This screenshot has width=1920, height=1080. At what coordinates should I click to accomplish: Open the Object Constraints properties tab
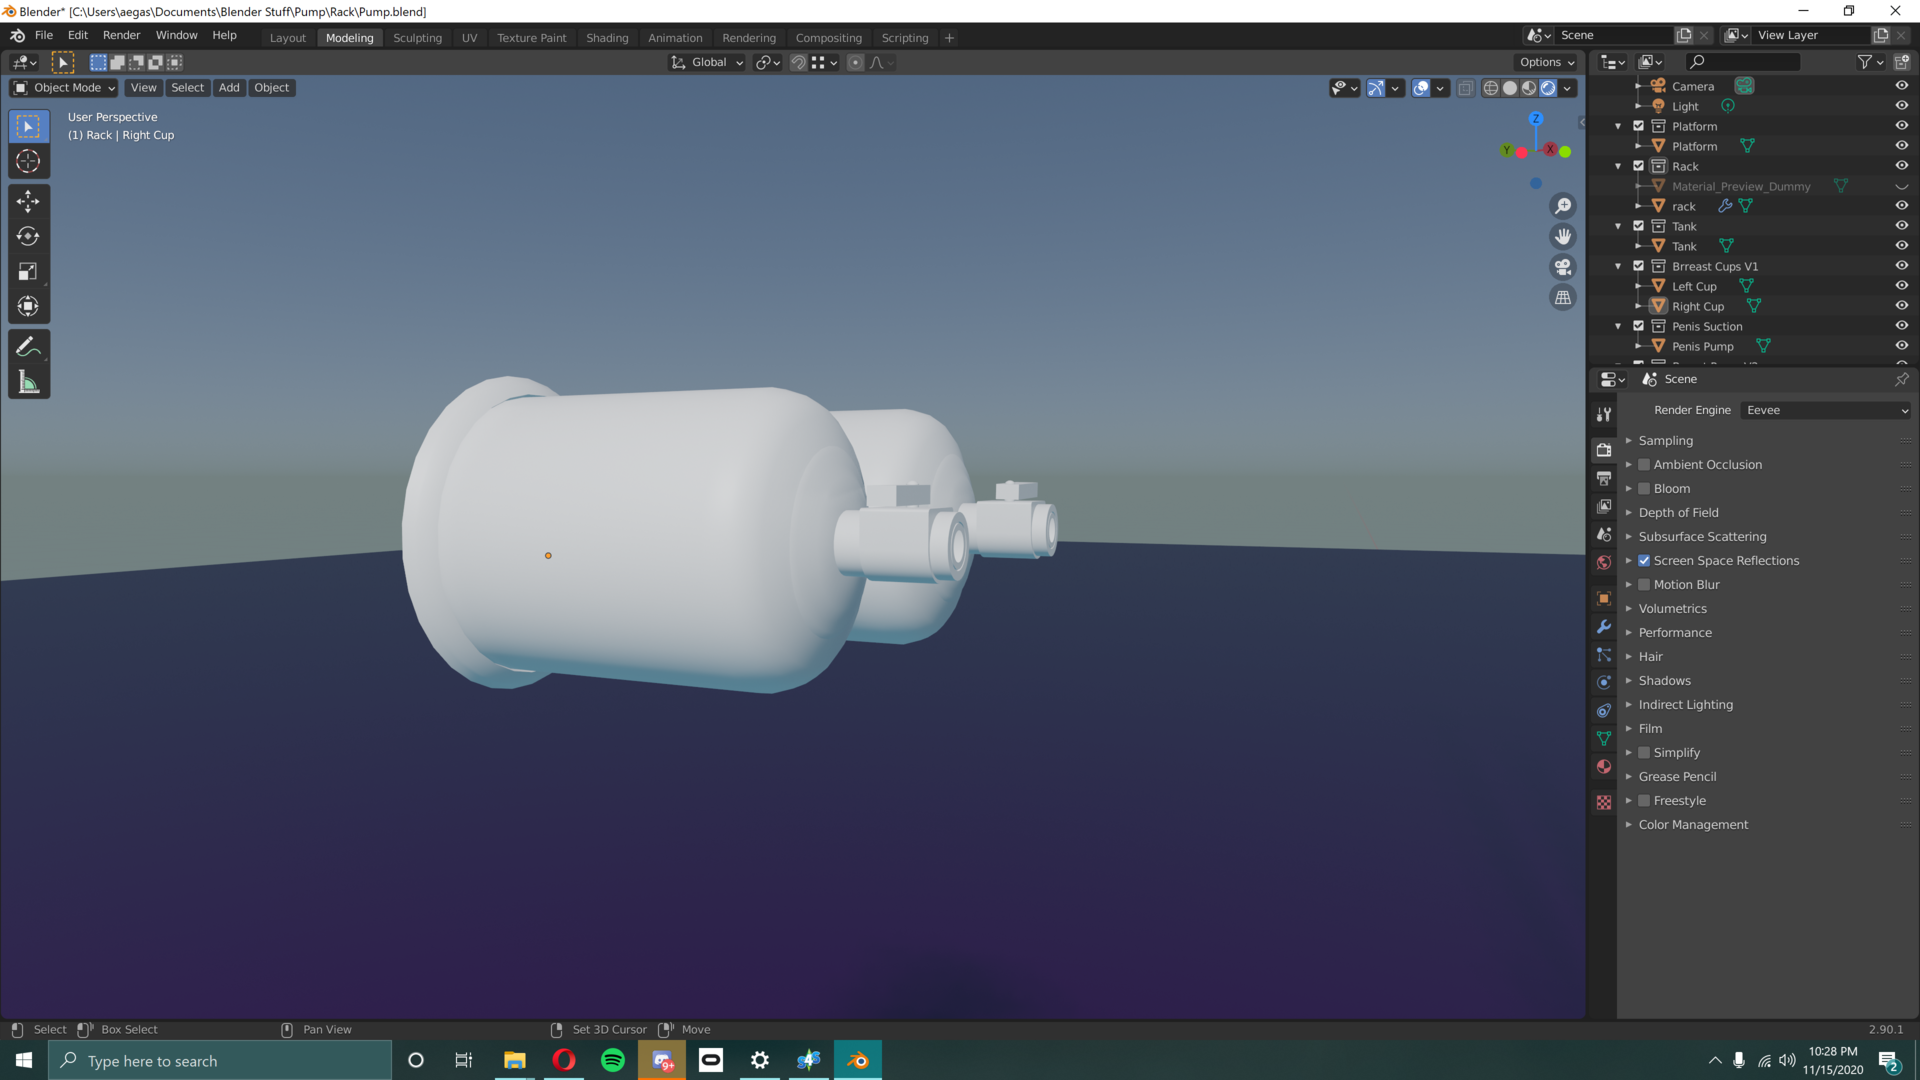[x=1604, y=710]
